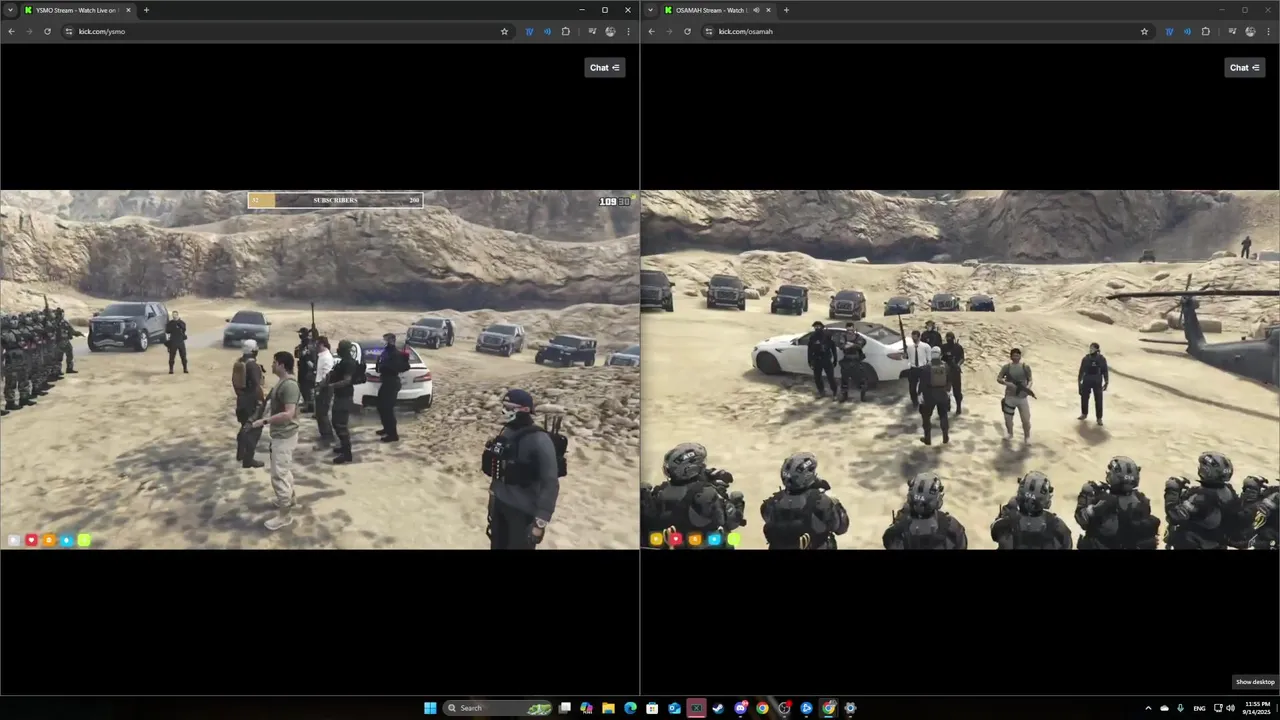1280x720 pixels.
Task: Open Steam from the taskbar
Action: click(718, 708)
